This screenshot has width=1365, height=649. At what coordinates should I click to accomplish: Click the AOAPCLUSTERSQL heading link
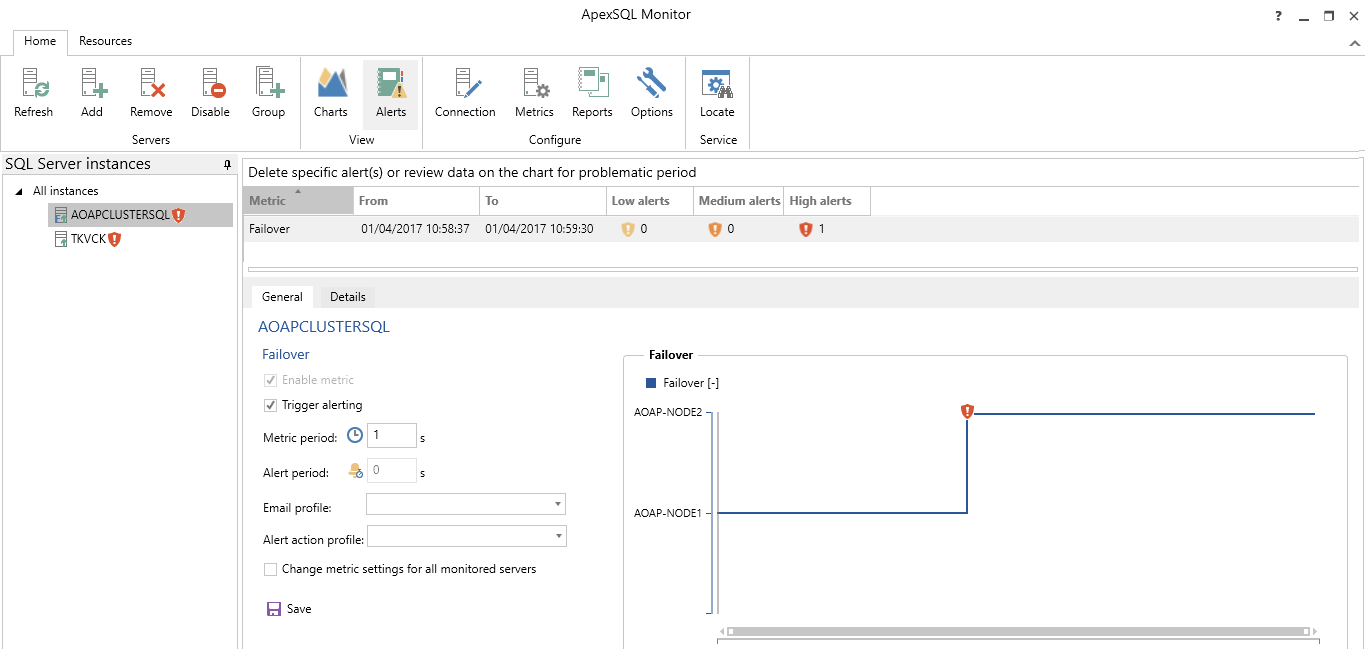coord(324,327)
